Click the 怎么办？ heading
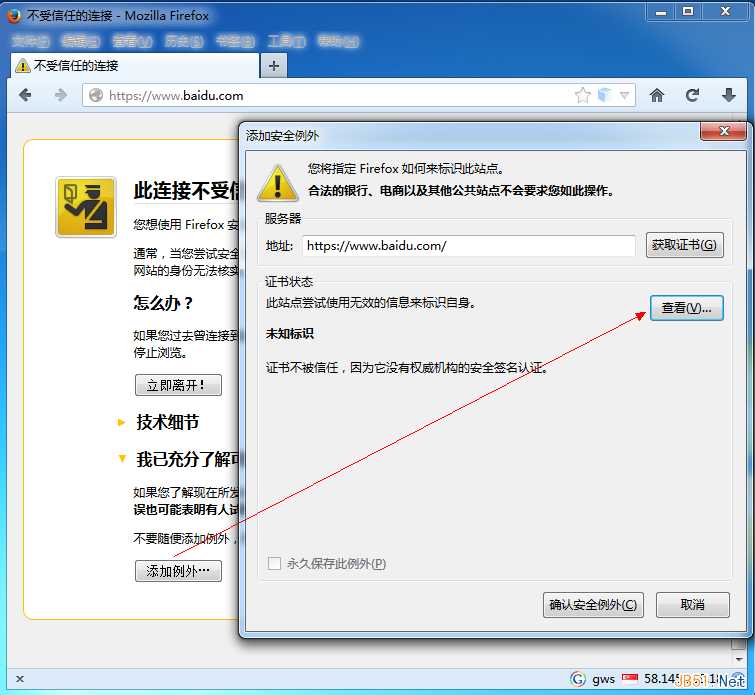Viewport: 755px width, 695px height. coord(163,303)
